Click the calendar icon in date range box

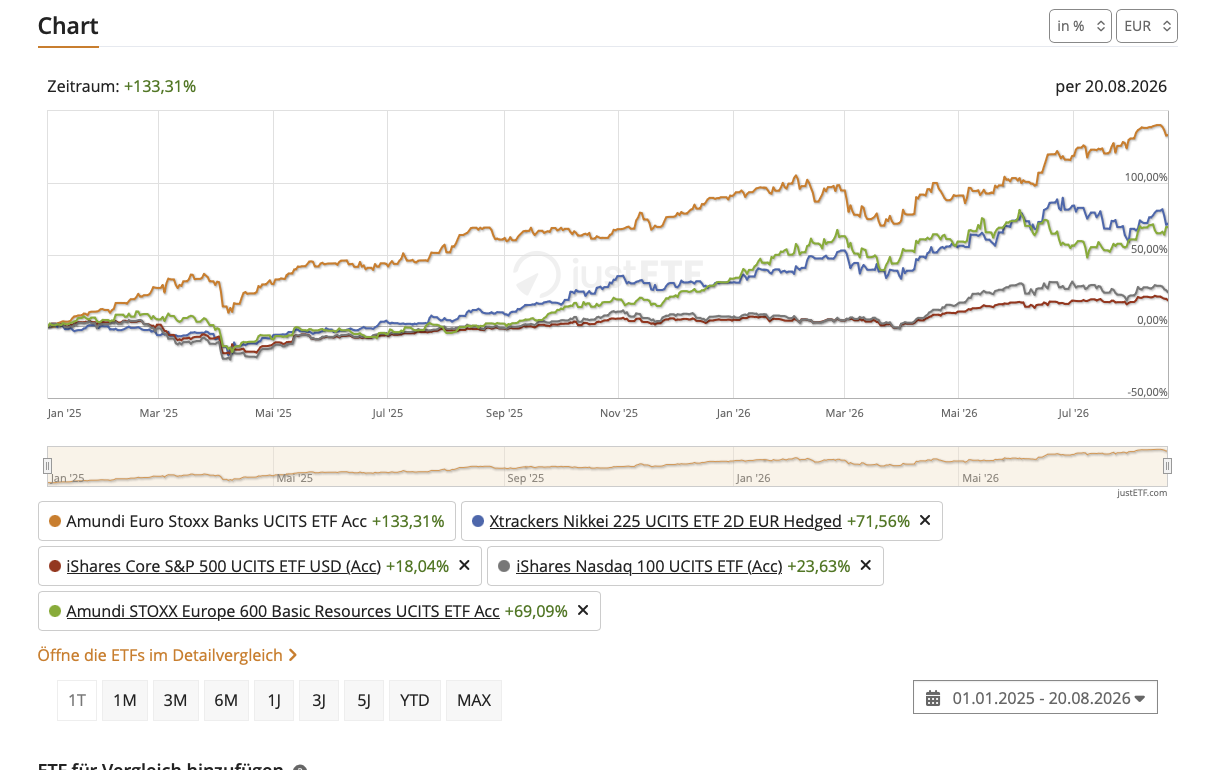pos(933,698)
